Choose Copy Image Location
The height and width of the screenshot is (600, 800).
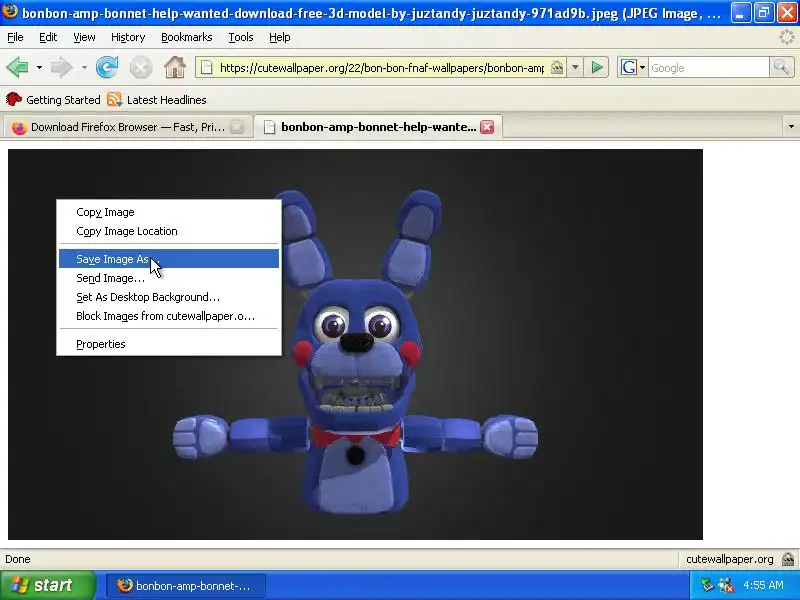(x=169, y=231)
